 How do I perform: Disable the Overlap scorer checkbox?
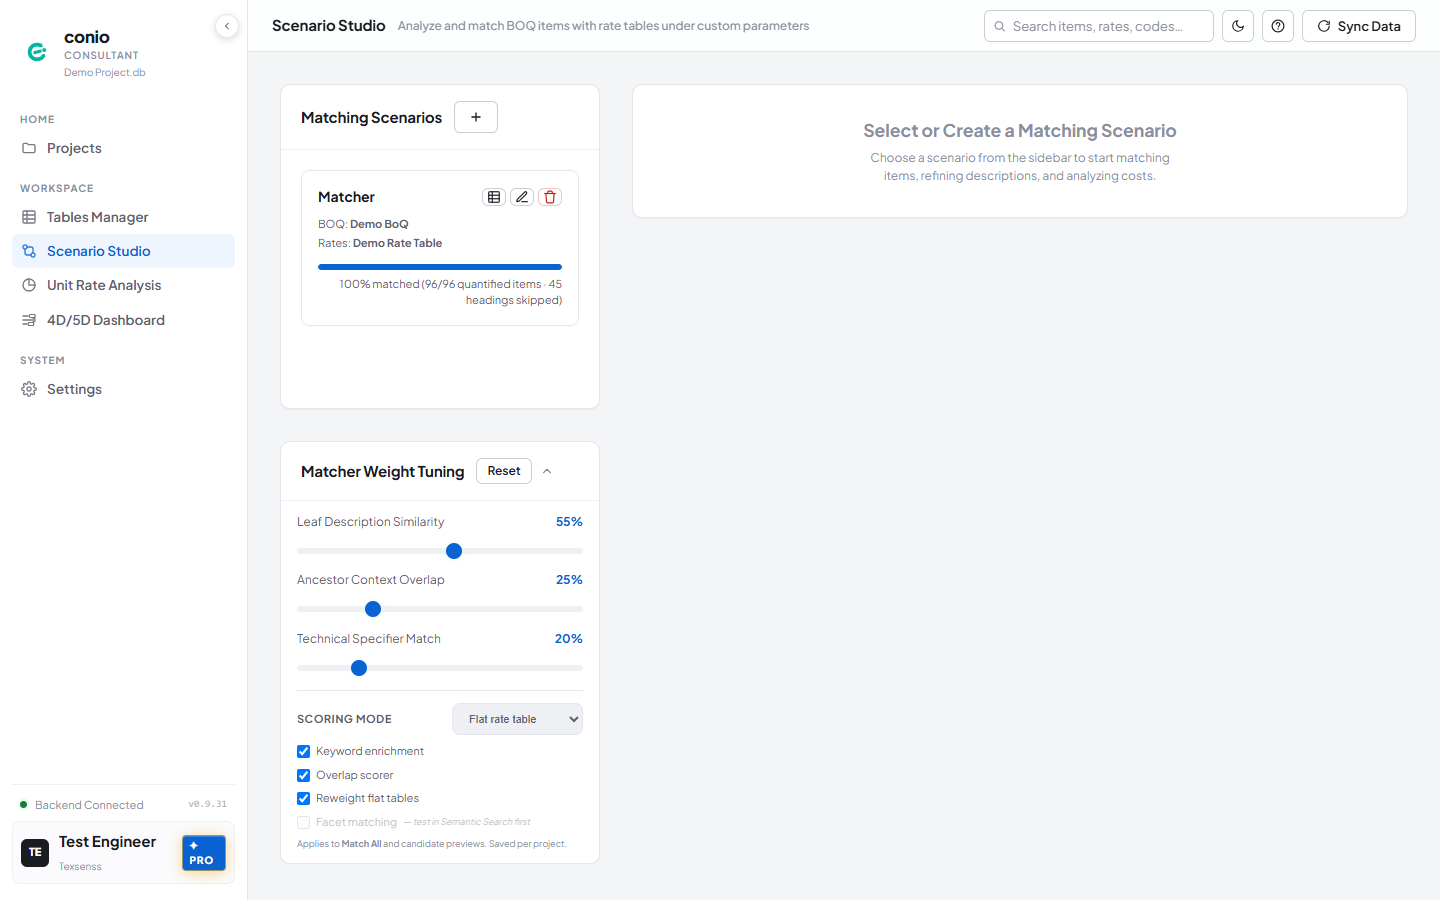coord(303,775)
